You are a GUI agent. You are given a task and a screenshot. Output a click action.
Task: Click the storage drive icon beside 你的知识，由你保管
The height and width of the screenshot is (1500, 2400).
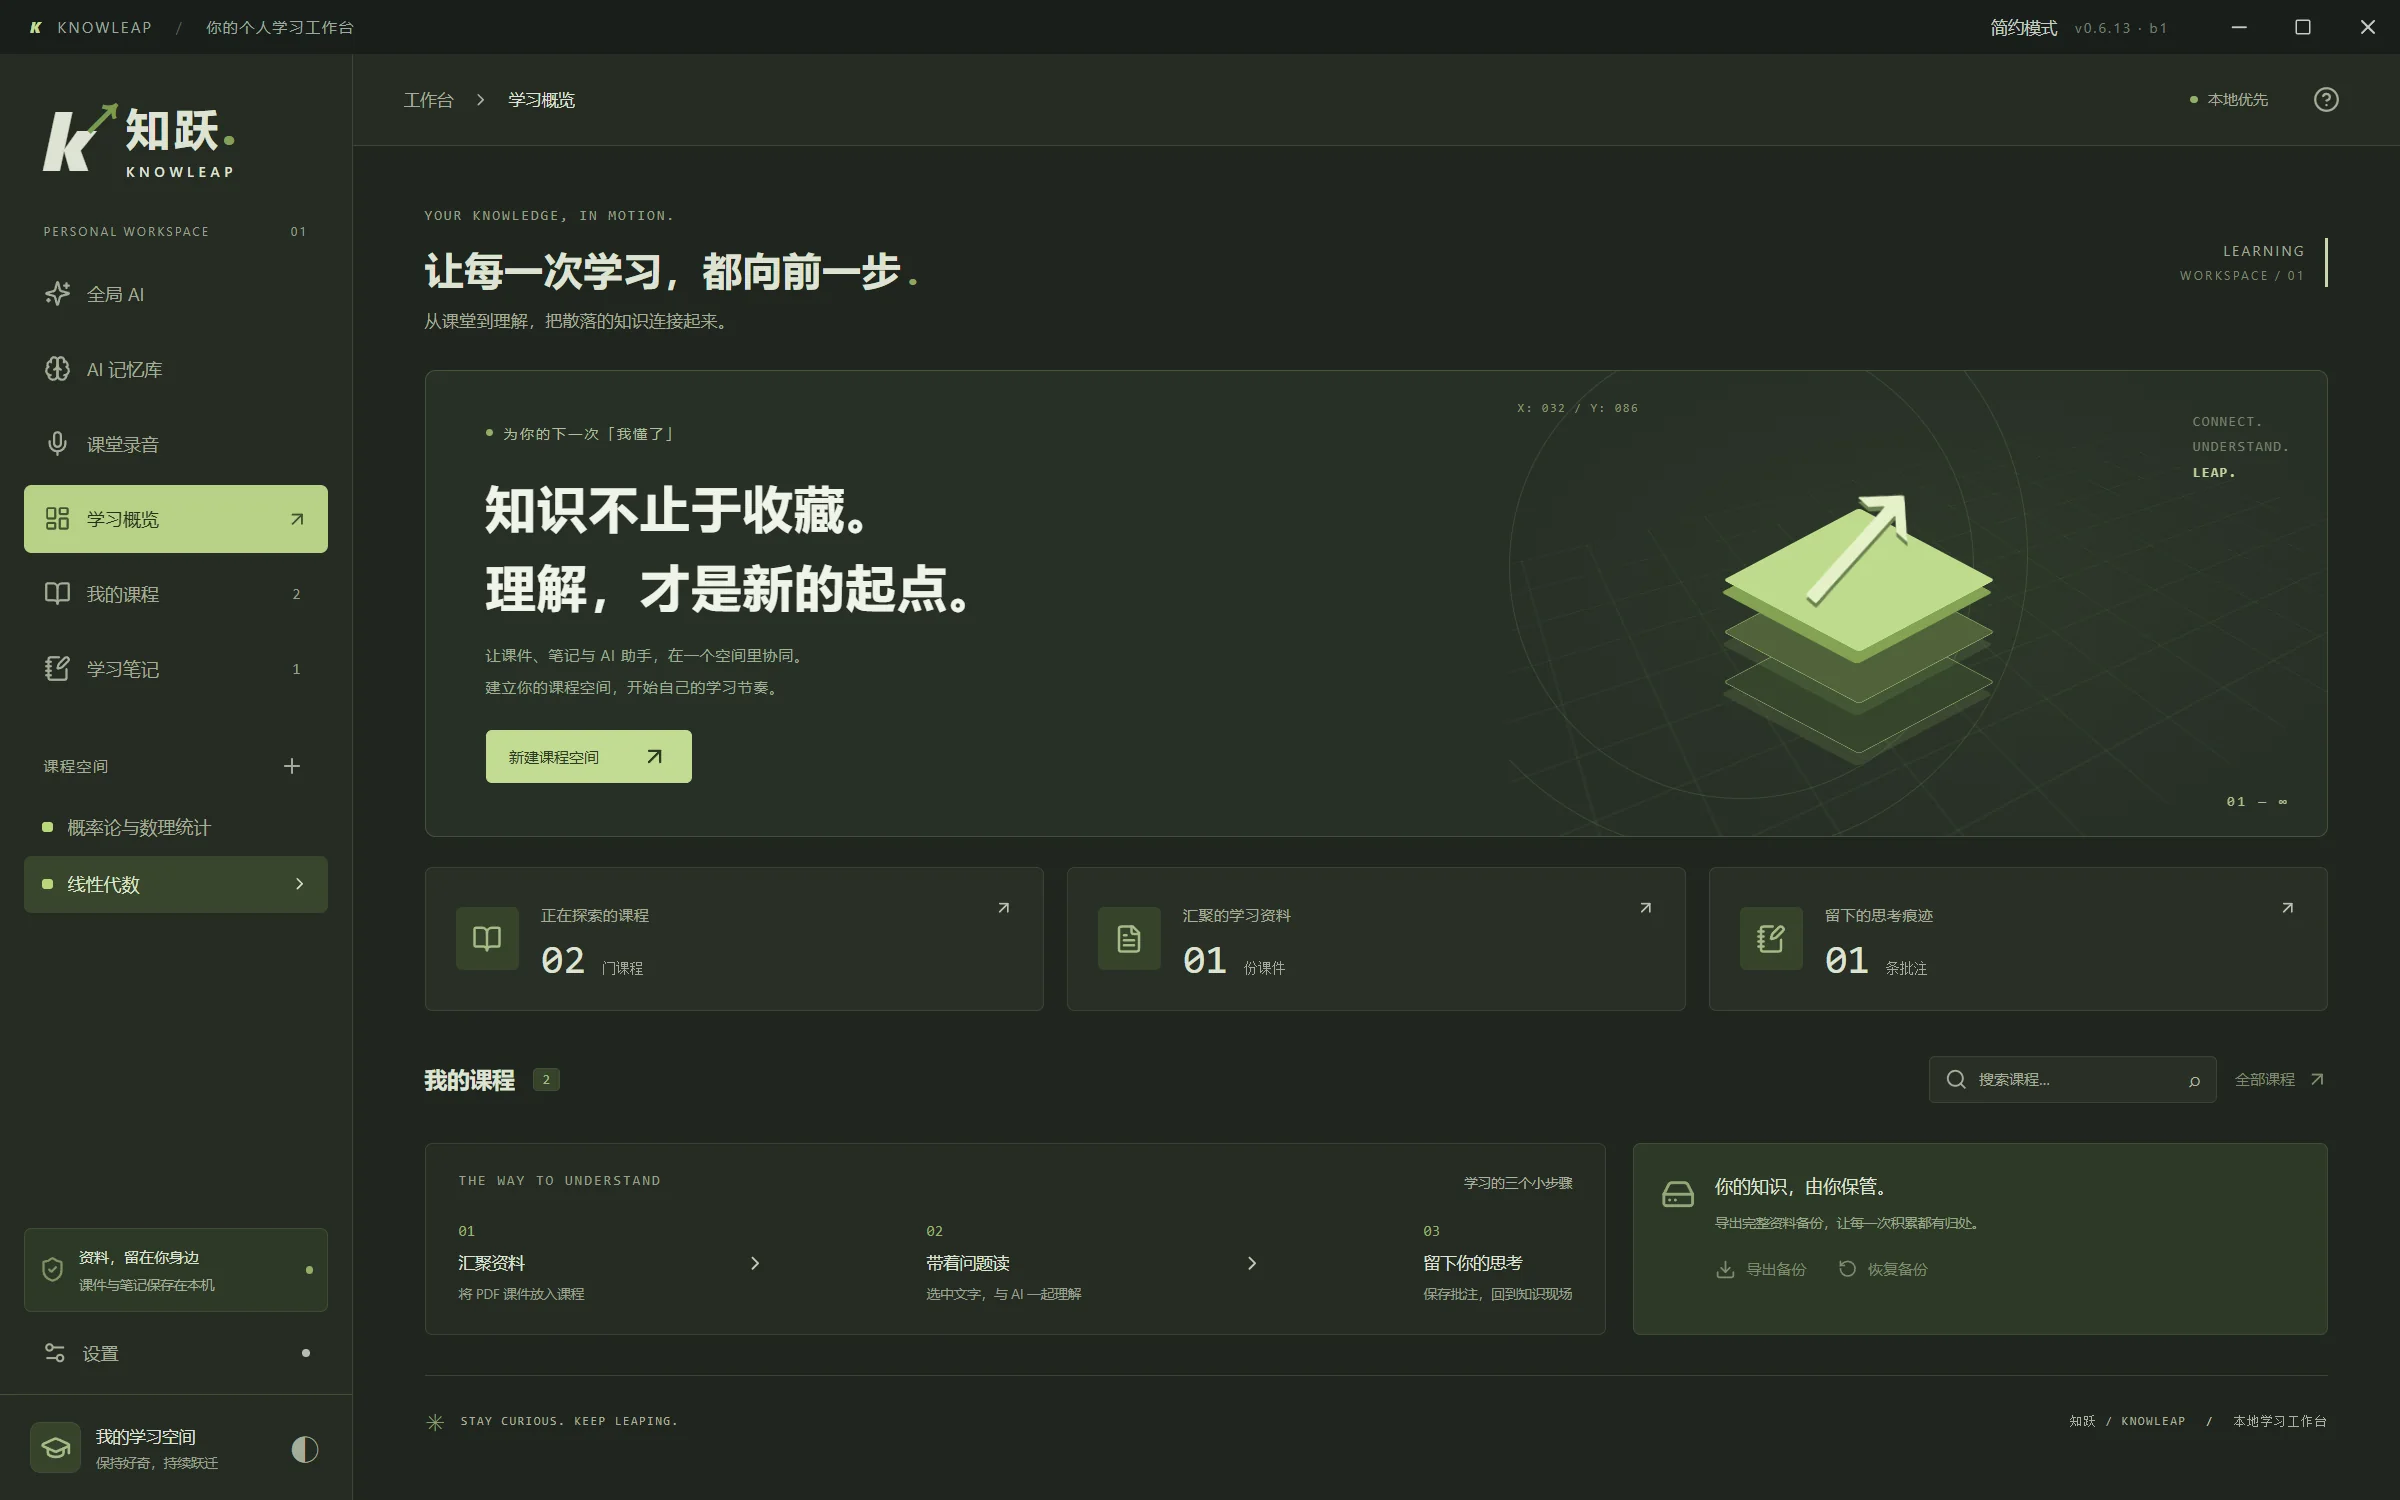coord(1678,1194)
